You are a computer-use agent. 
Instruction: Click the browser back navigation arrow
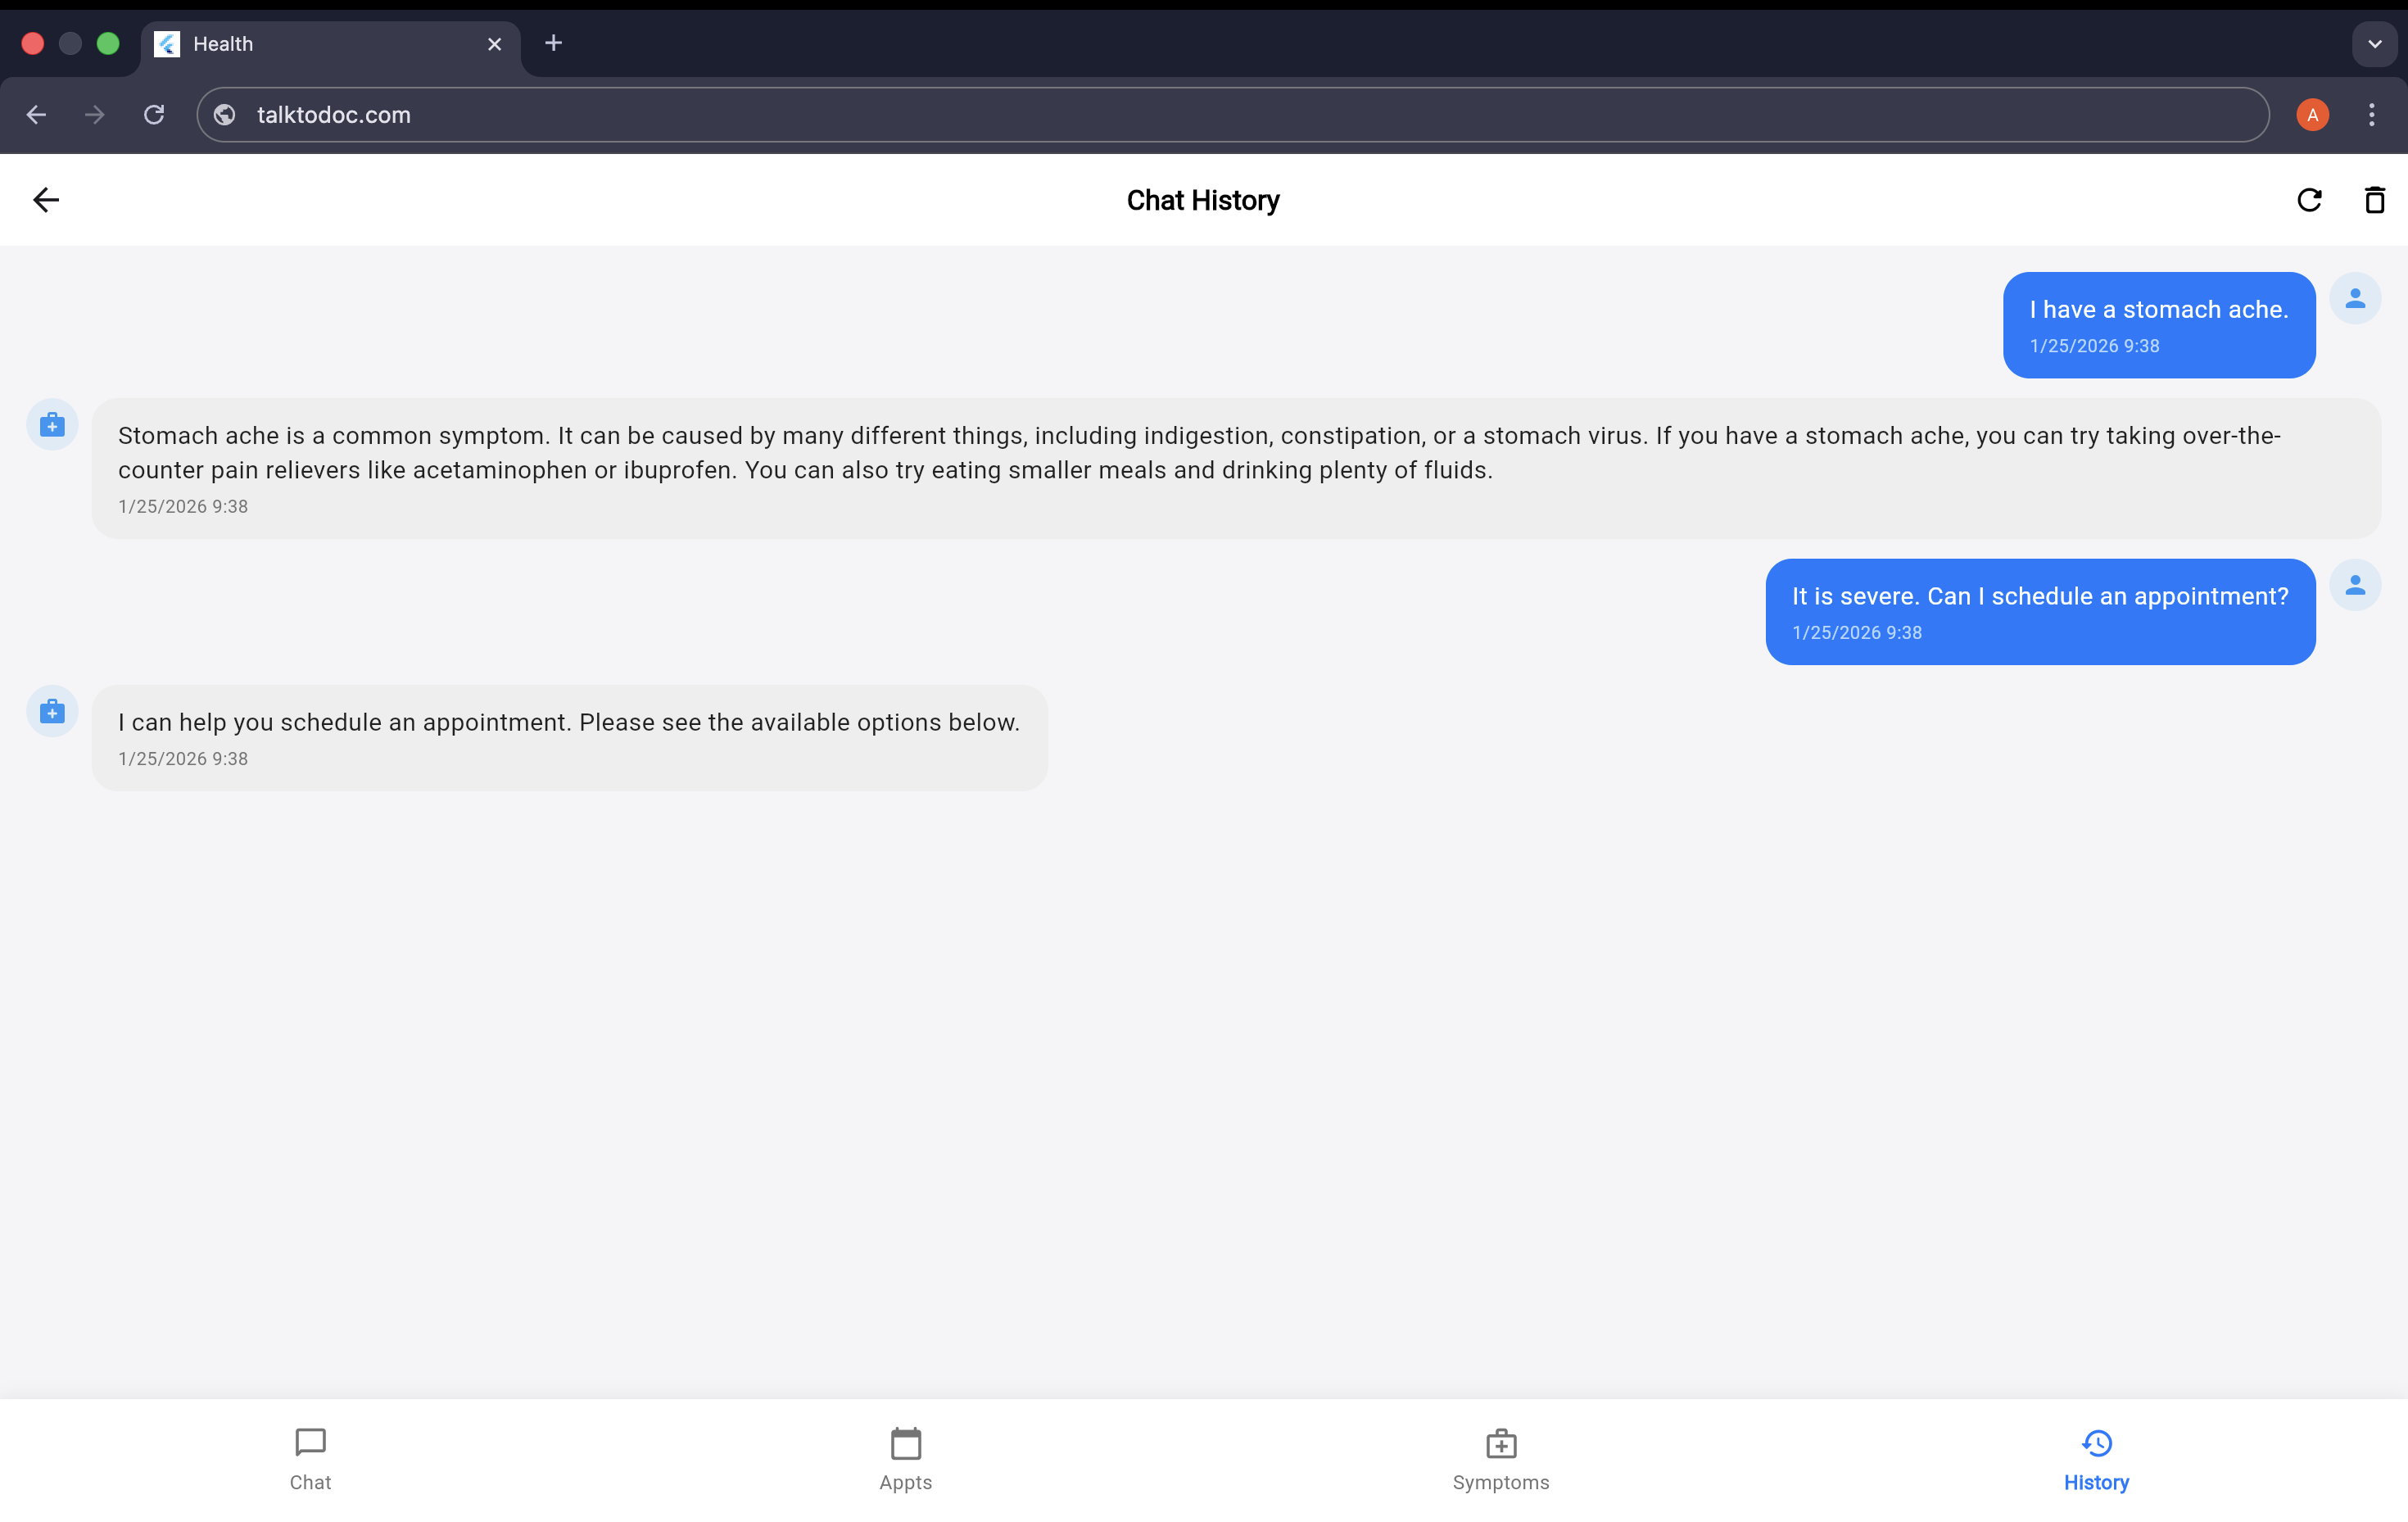coord(37,115)
